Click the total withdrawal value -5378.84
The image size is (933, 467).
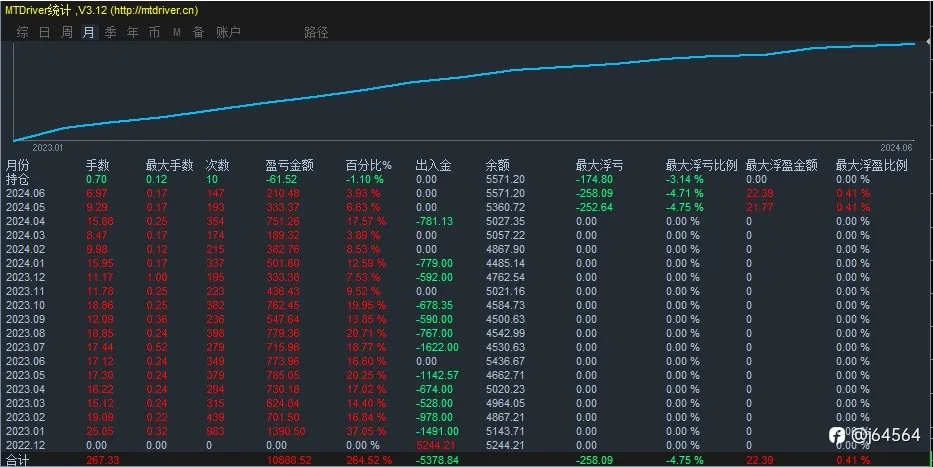pyautogui.click(x=437, y=460)
